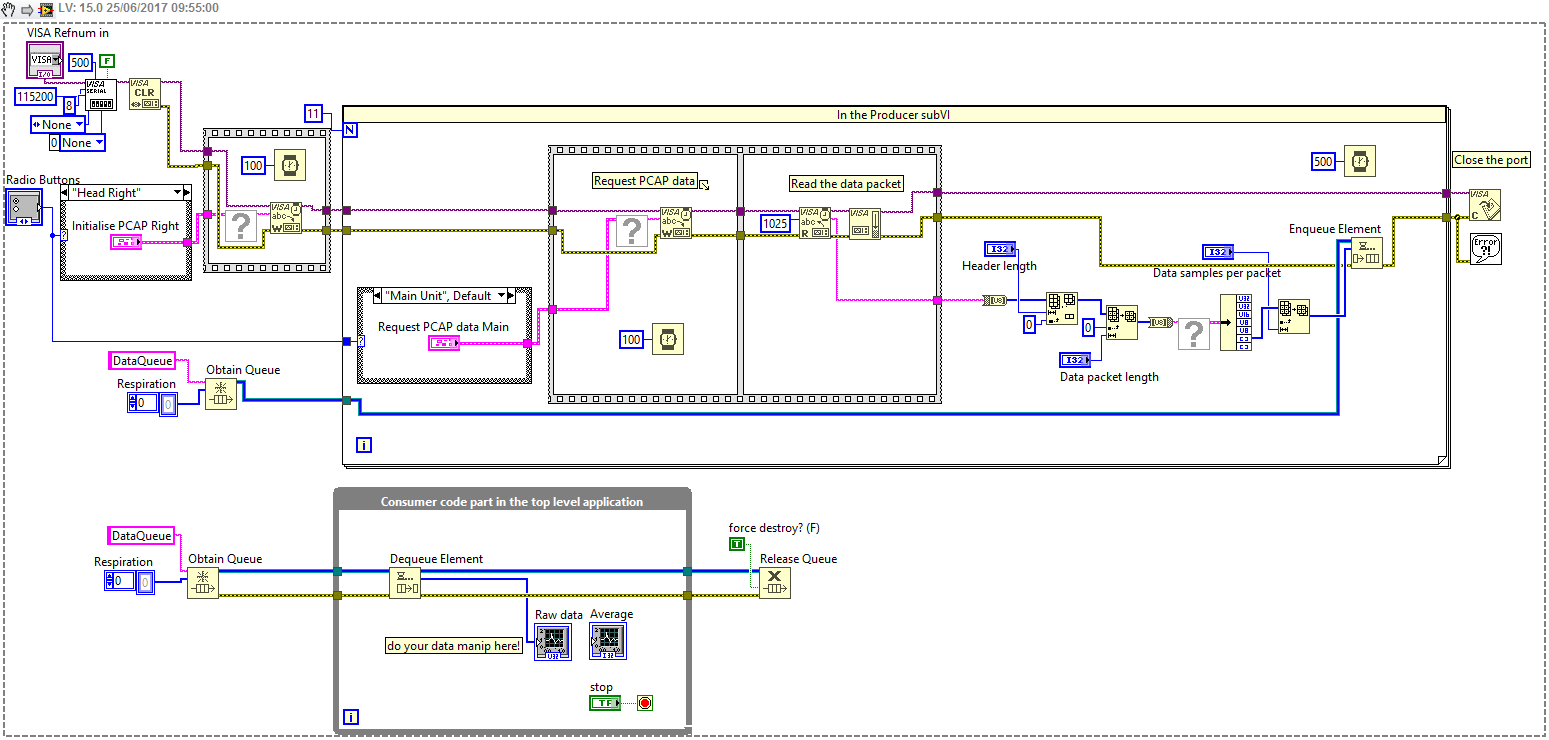The width and height of the screenshot is (1549, 740).
Task: Select the upper Obtain Queue node in the producer
Action: 222,394
